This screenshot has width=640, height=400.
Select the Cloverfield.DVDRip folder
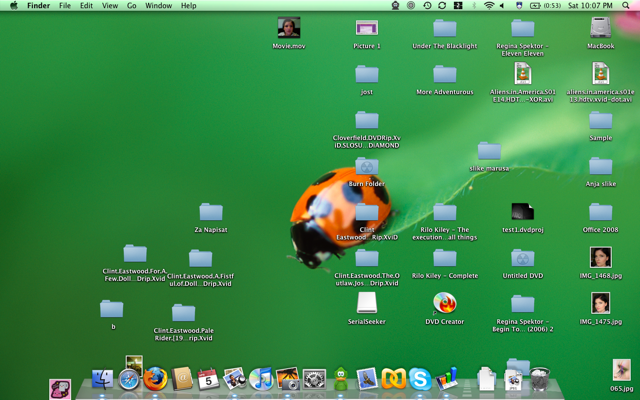pos(367,120)
